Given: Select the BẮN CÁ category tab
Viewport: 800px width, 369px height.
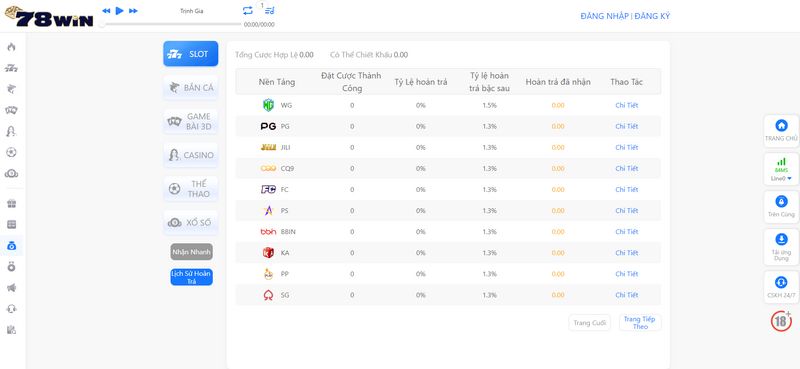Looking at the screenshot, I should tap(191, 88).
